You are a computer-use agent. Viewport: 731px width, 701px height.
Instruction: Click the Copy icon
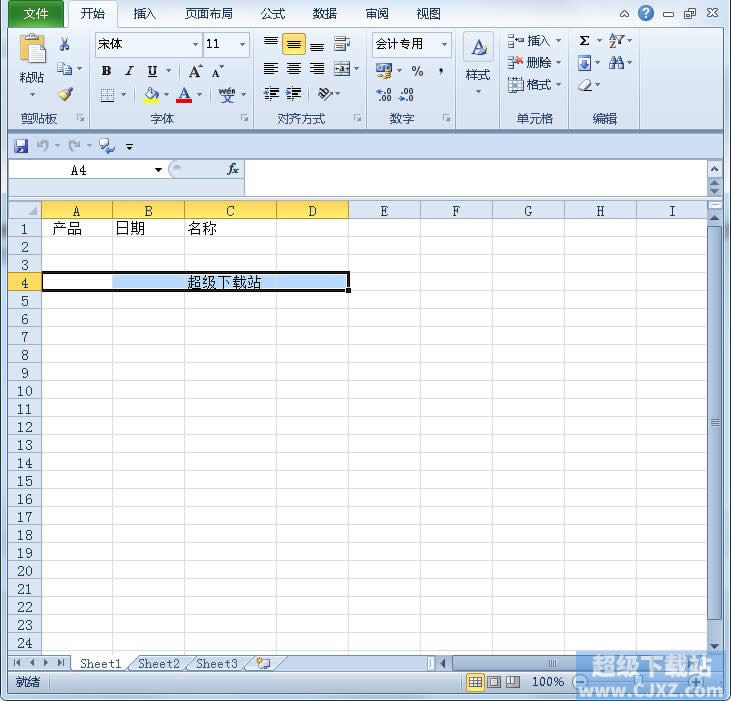[x=64, y=69]
